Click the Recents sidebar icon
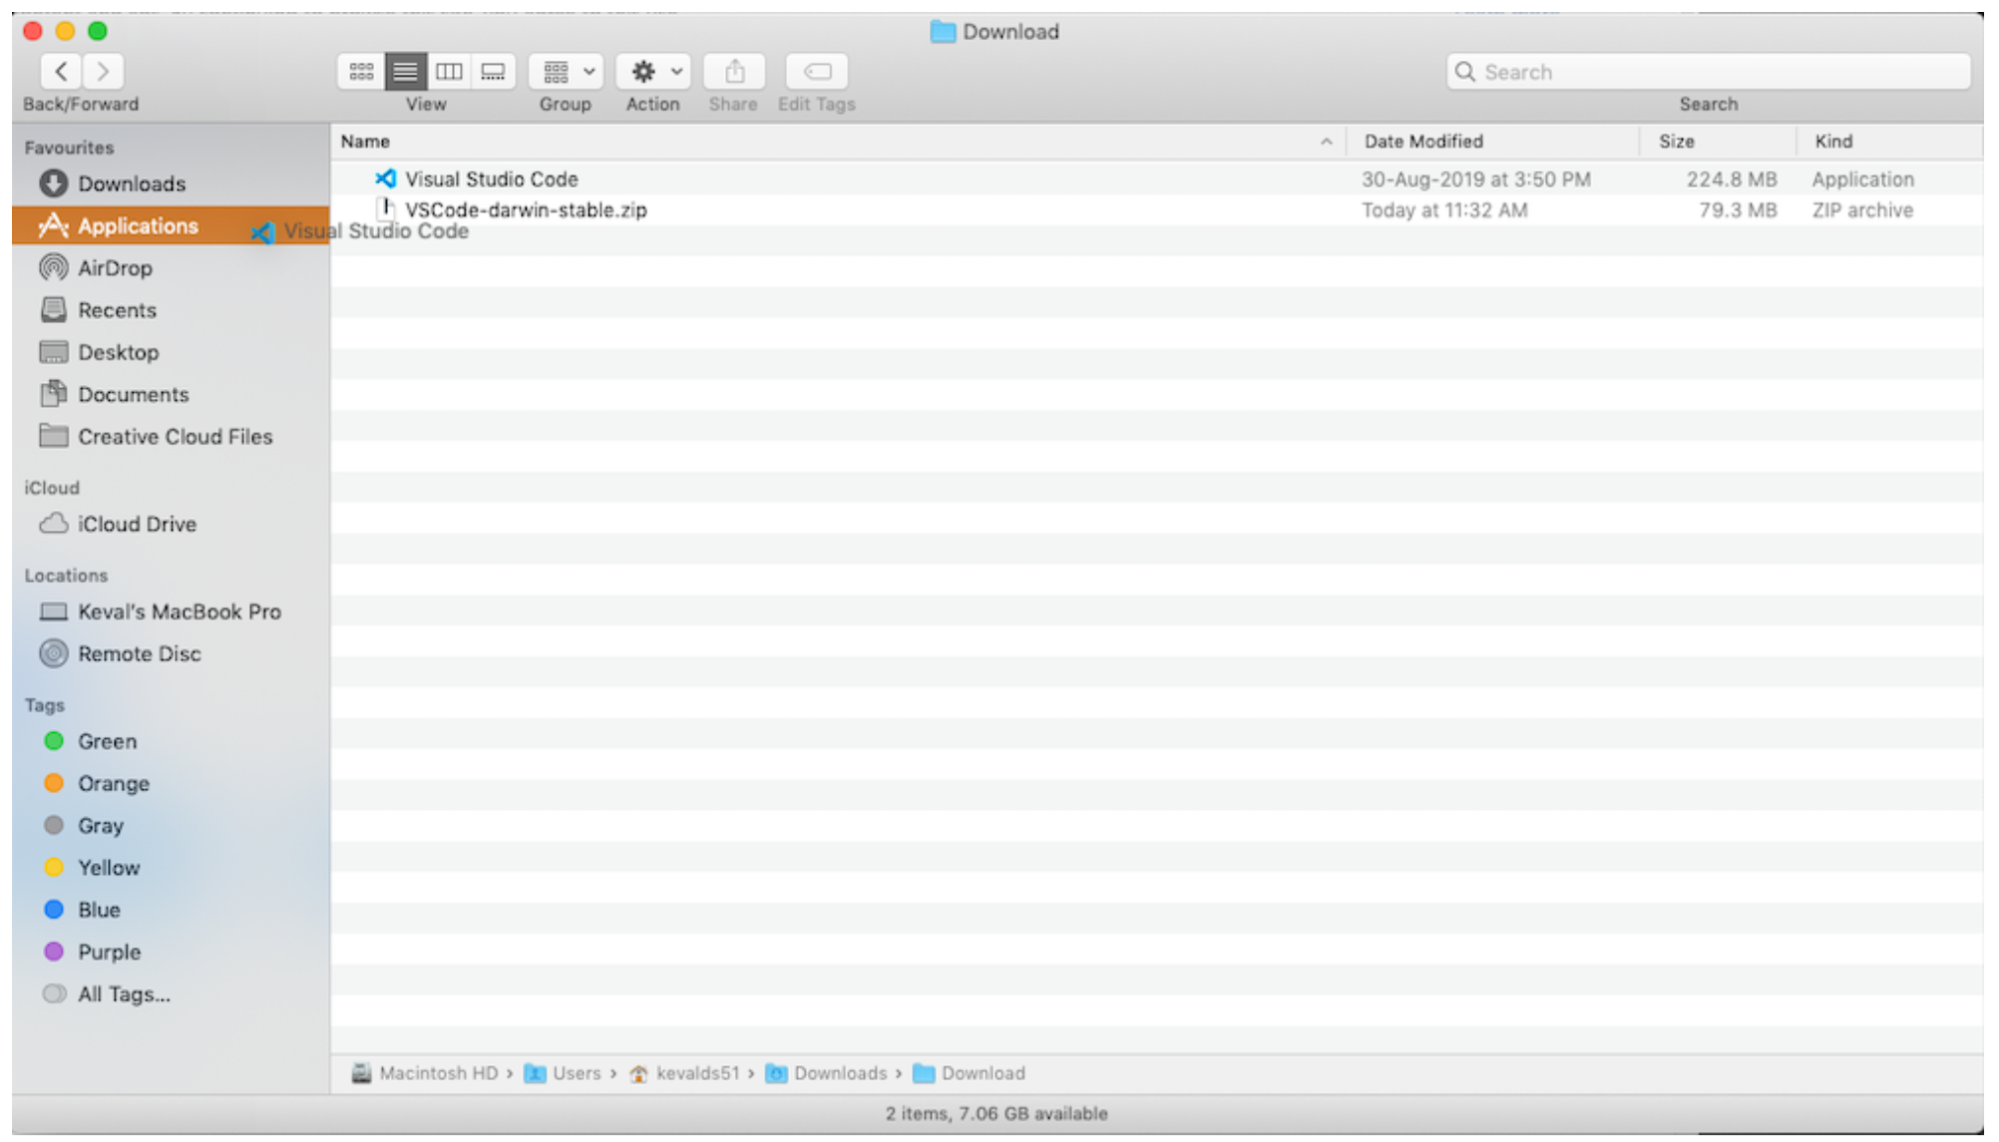The height and width of the screenshot is (1142, 1999). click(x=53, y=309)
